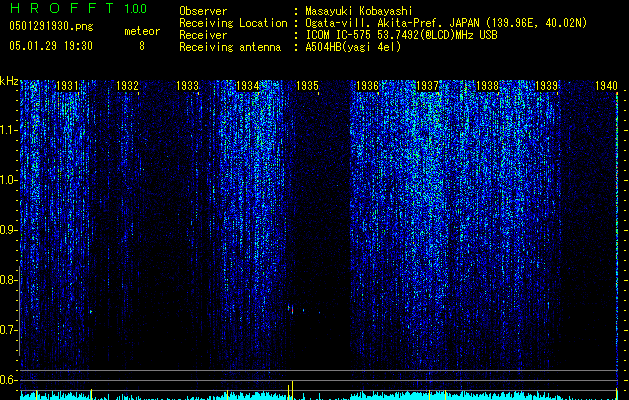Click the meteor count 8
This screenshot has height=400, width=629.
(x=142, y=46)
